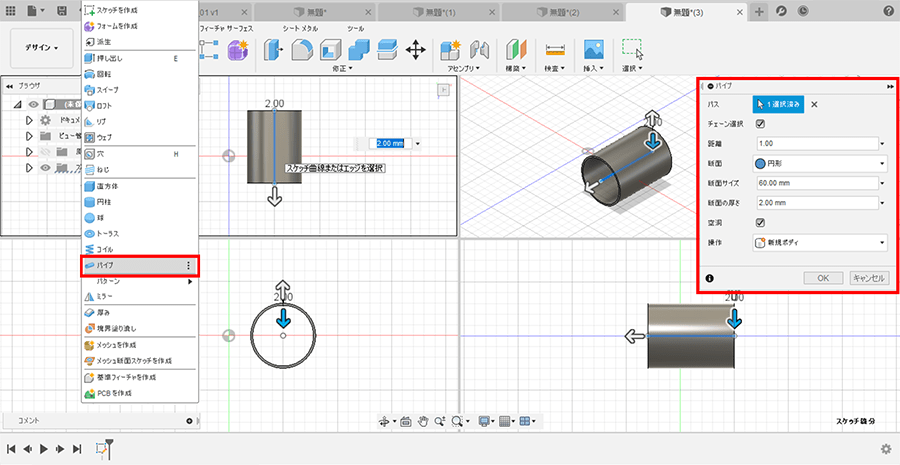Click the Press Pull modify icon

(274, 50)
